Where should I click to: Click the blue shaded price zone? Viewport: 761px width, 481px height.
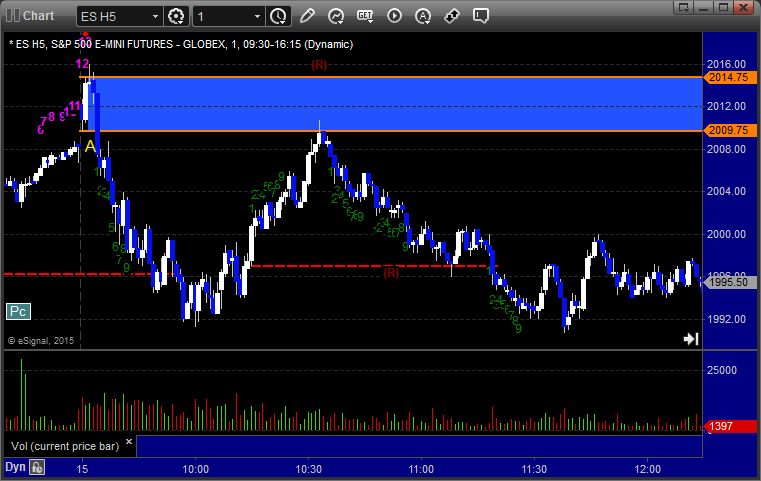(391, 104)
